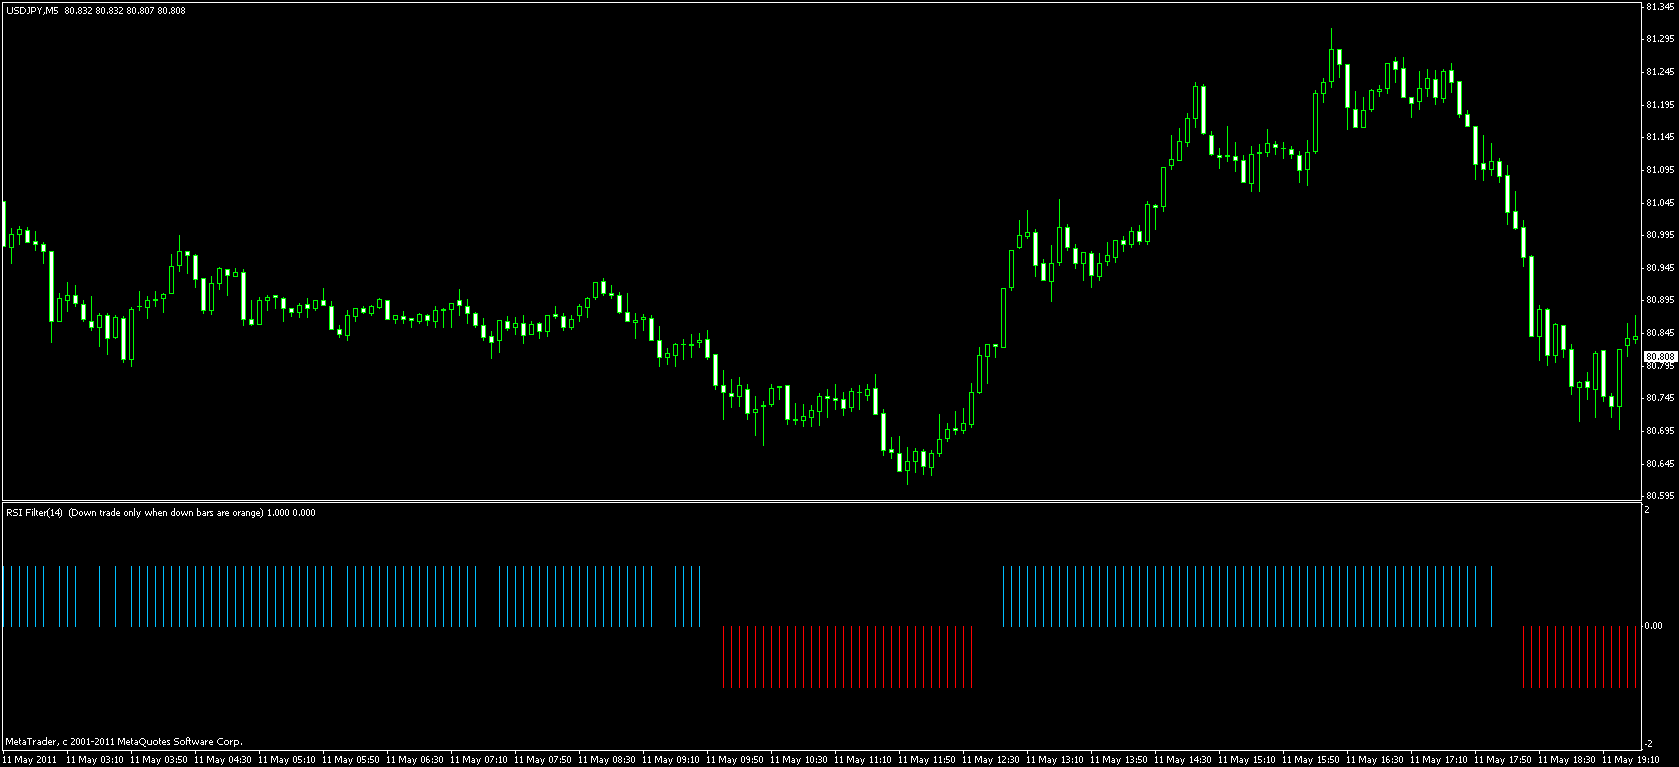
Task: Click the 81.045 price axis label
Action: pyautogui.click(x=1659, y=203)
